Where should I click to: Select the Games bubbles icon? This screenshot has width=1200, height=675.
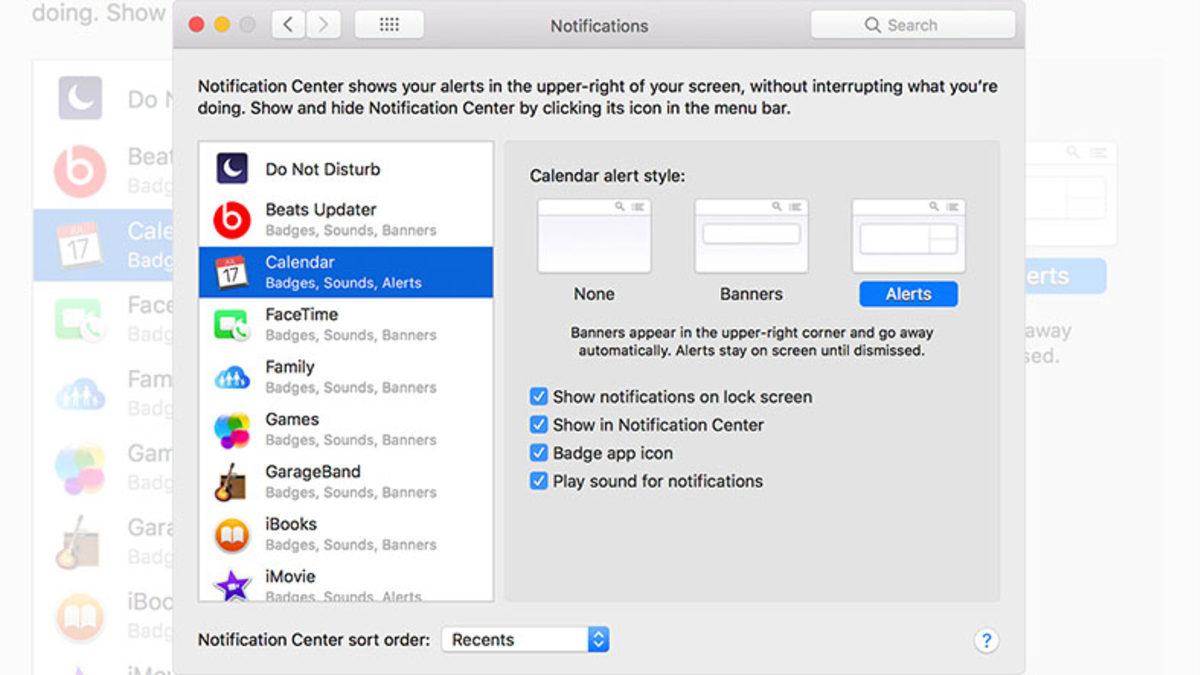click(x=232, y=430)
